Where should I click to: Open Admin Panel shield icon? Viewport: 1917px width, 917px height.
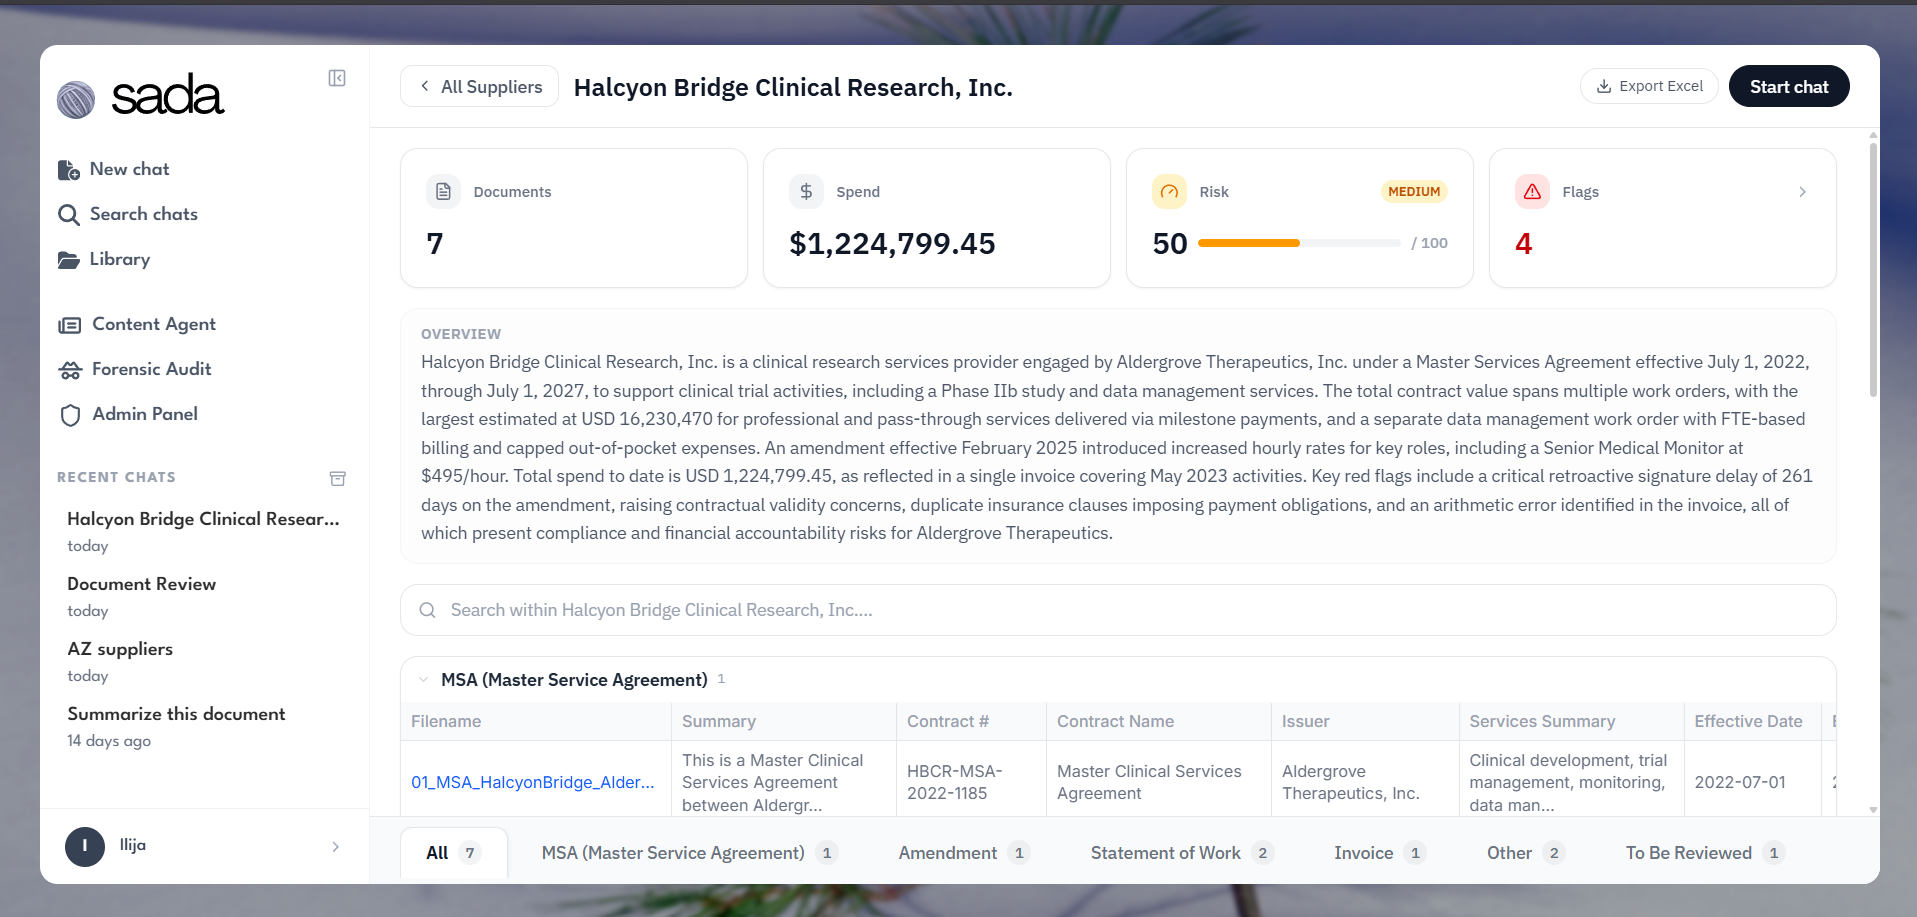(x=70, y=415)
